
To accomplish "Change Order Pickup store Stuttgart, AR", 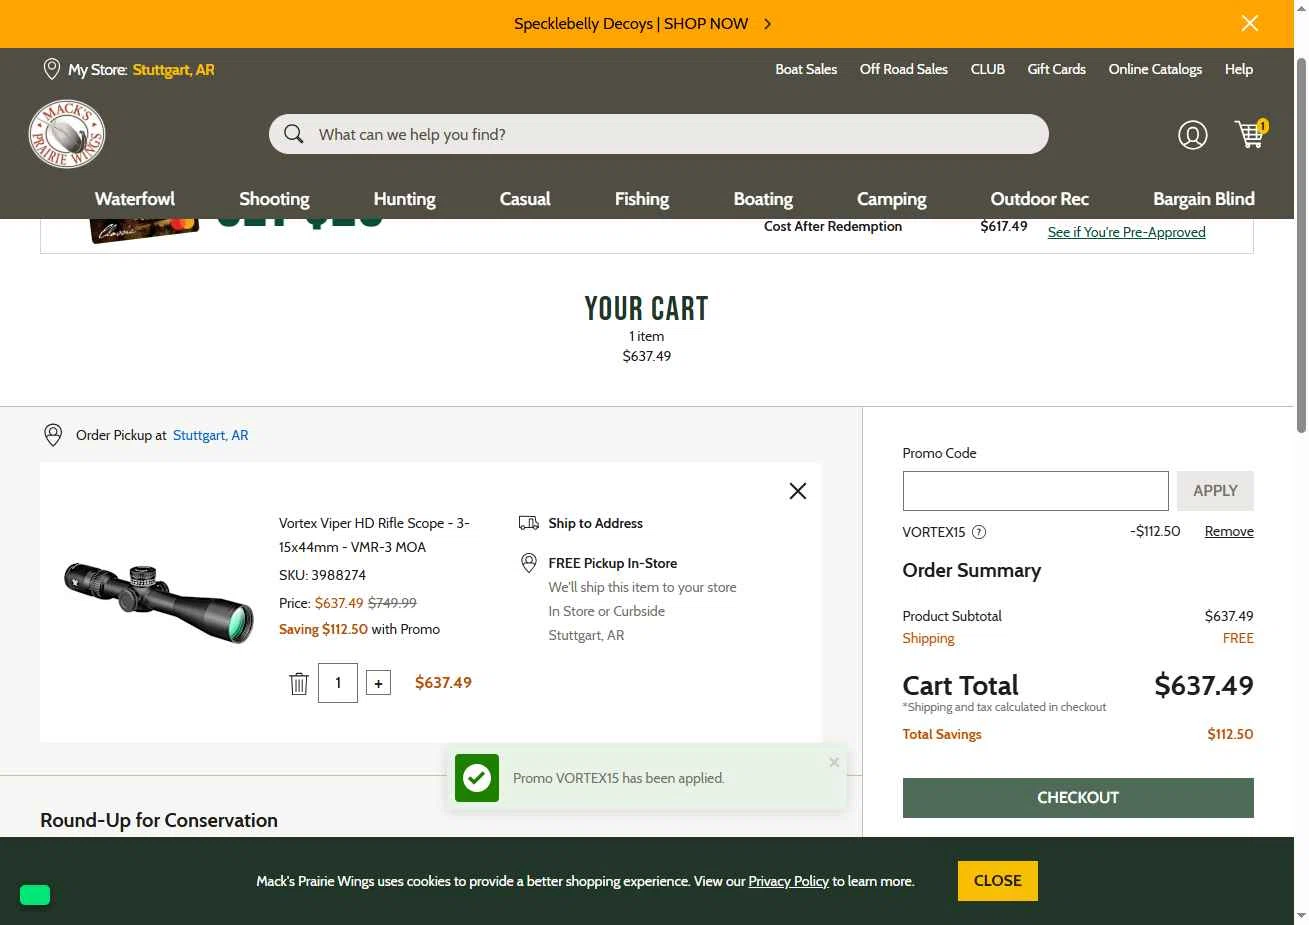I will click(x=211, y=435).
